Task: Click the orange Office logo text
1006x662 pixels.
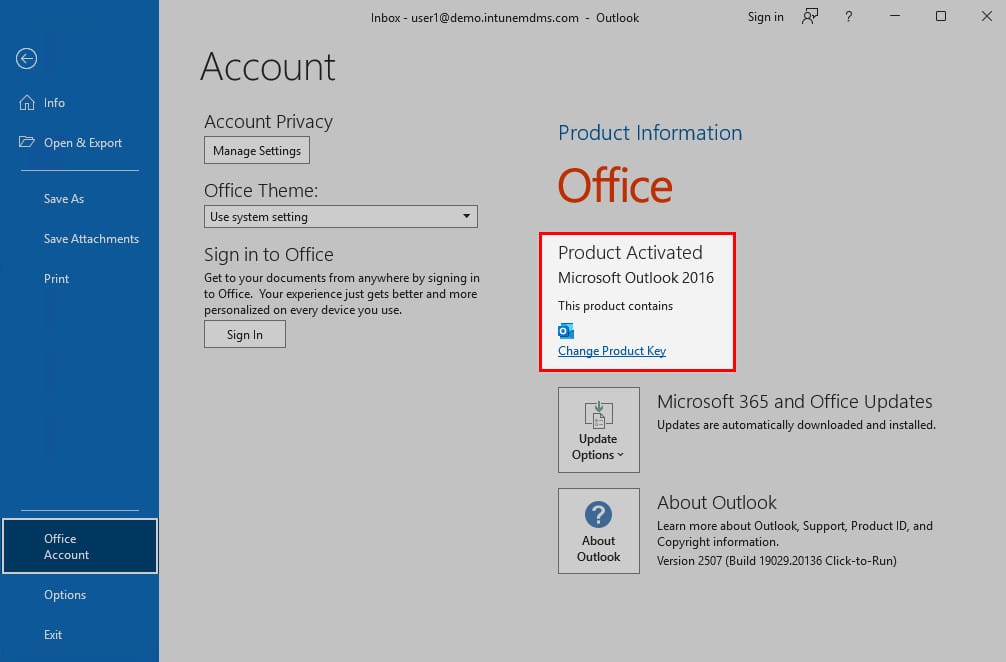Action: click(615, 185)
